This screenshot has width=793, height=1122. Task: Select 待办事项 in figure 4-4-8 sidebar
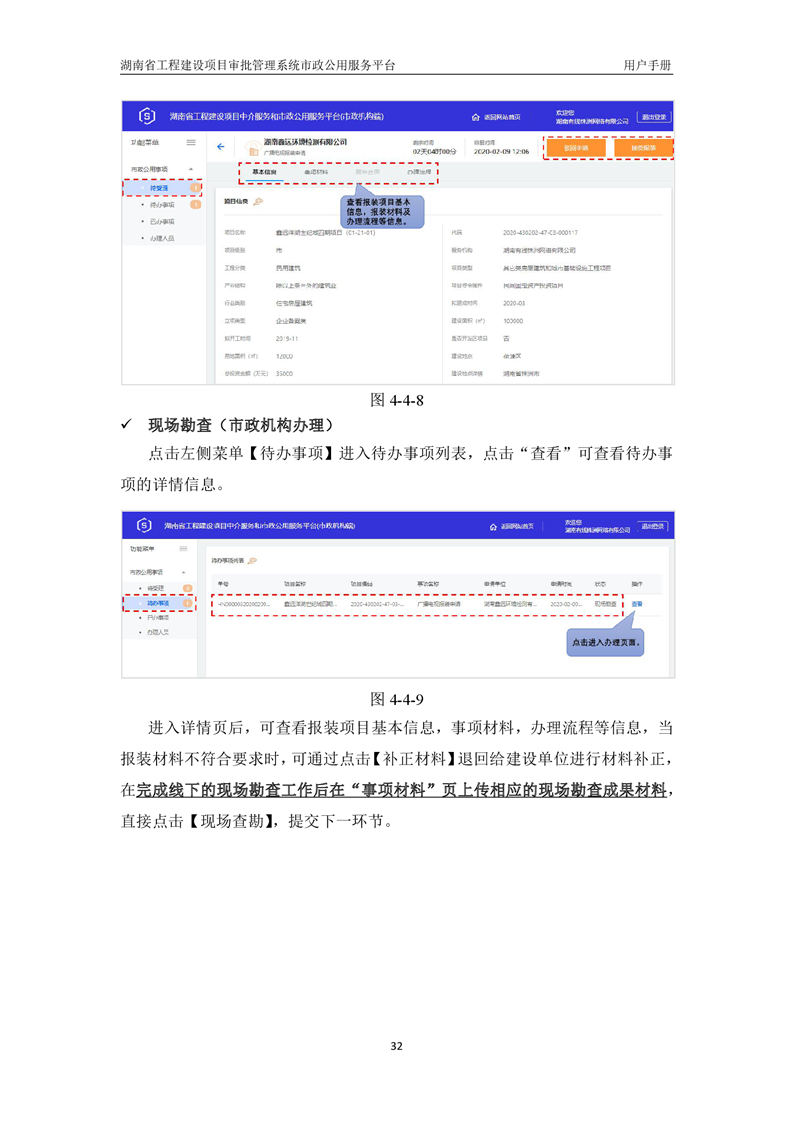(x=162, y=205)
